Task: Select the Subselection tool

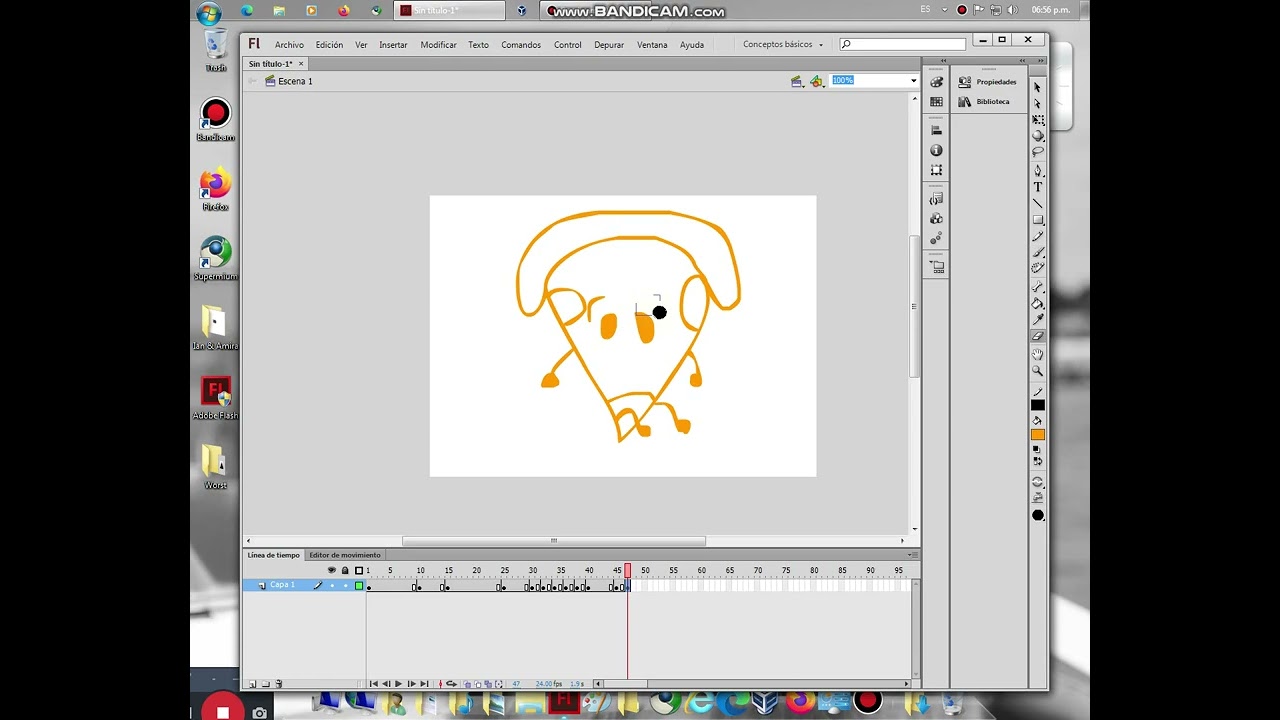Action: [x=1037, y=103]
